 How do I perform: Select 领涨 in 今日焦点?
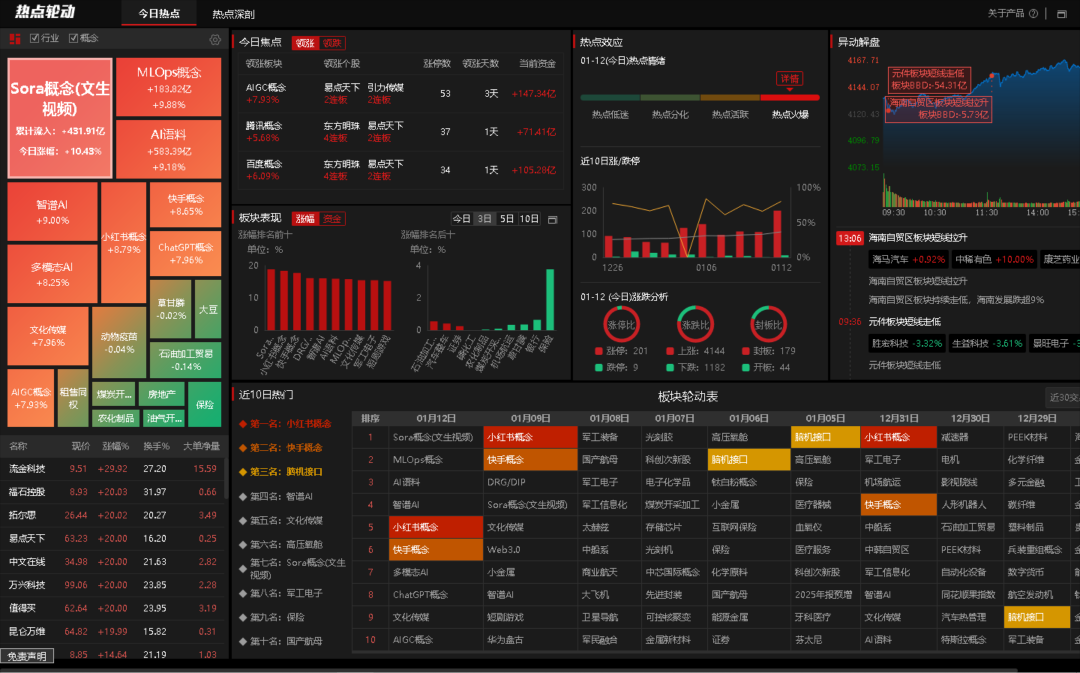click(305, 43)
